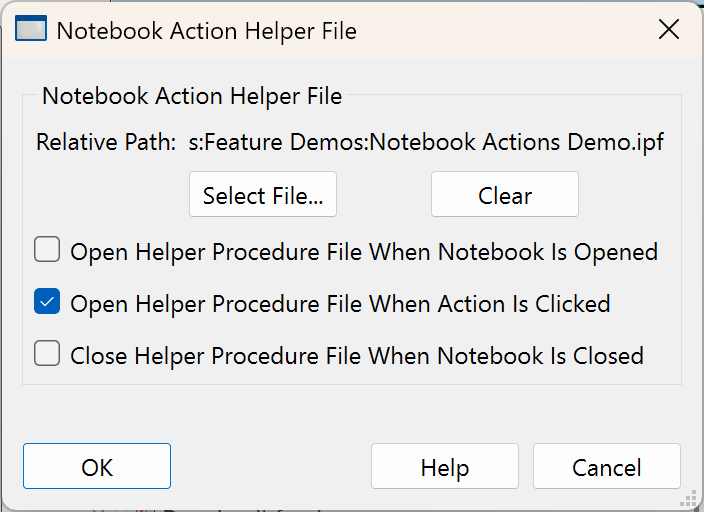
Task: Click the resize grip in the dialog corner
Action: pos(689,497)
